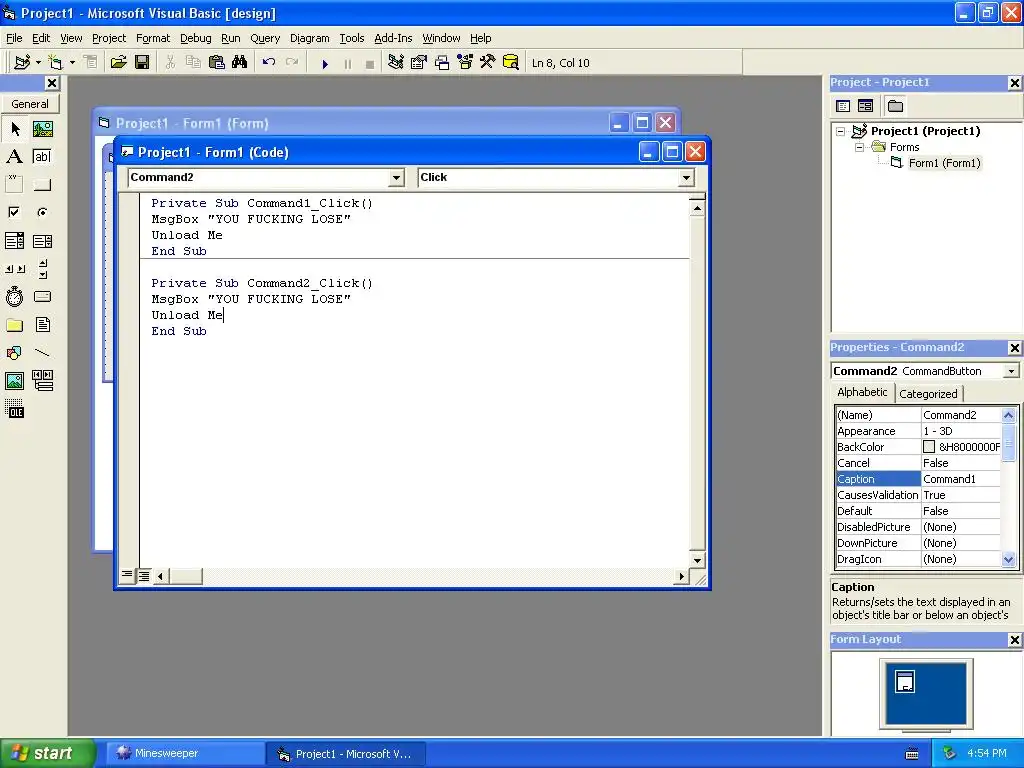The image size is (1024, 768).
Task: Collapse the Project1 (Project1) tree node
Action: pyautogui.click(x=840, y=131)
